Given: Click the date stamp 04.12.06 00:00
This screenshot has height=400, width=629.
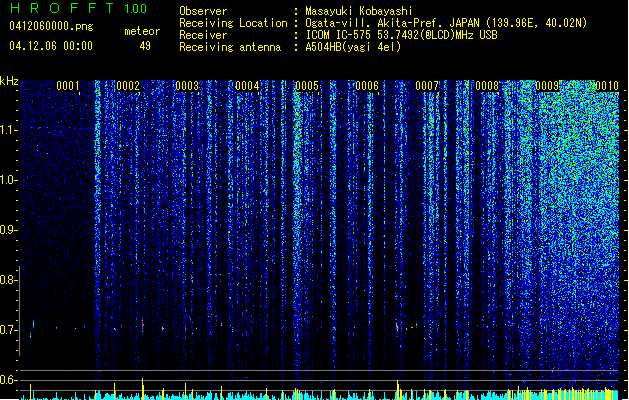Looking at the screenshot, I should click(51, 46).
